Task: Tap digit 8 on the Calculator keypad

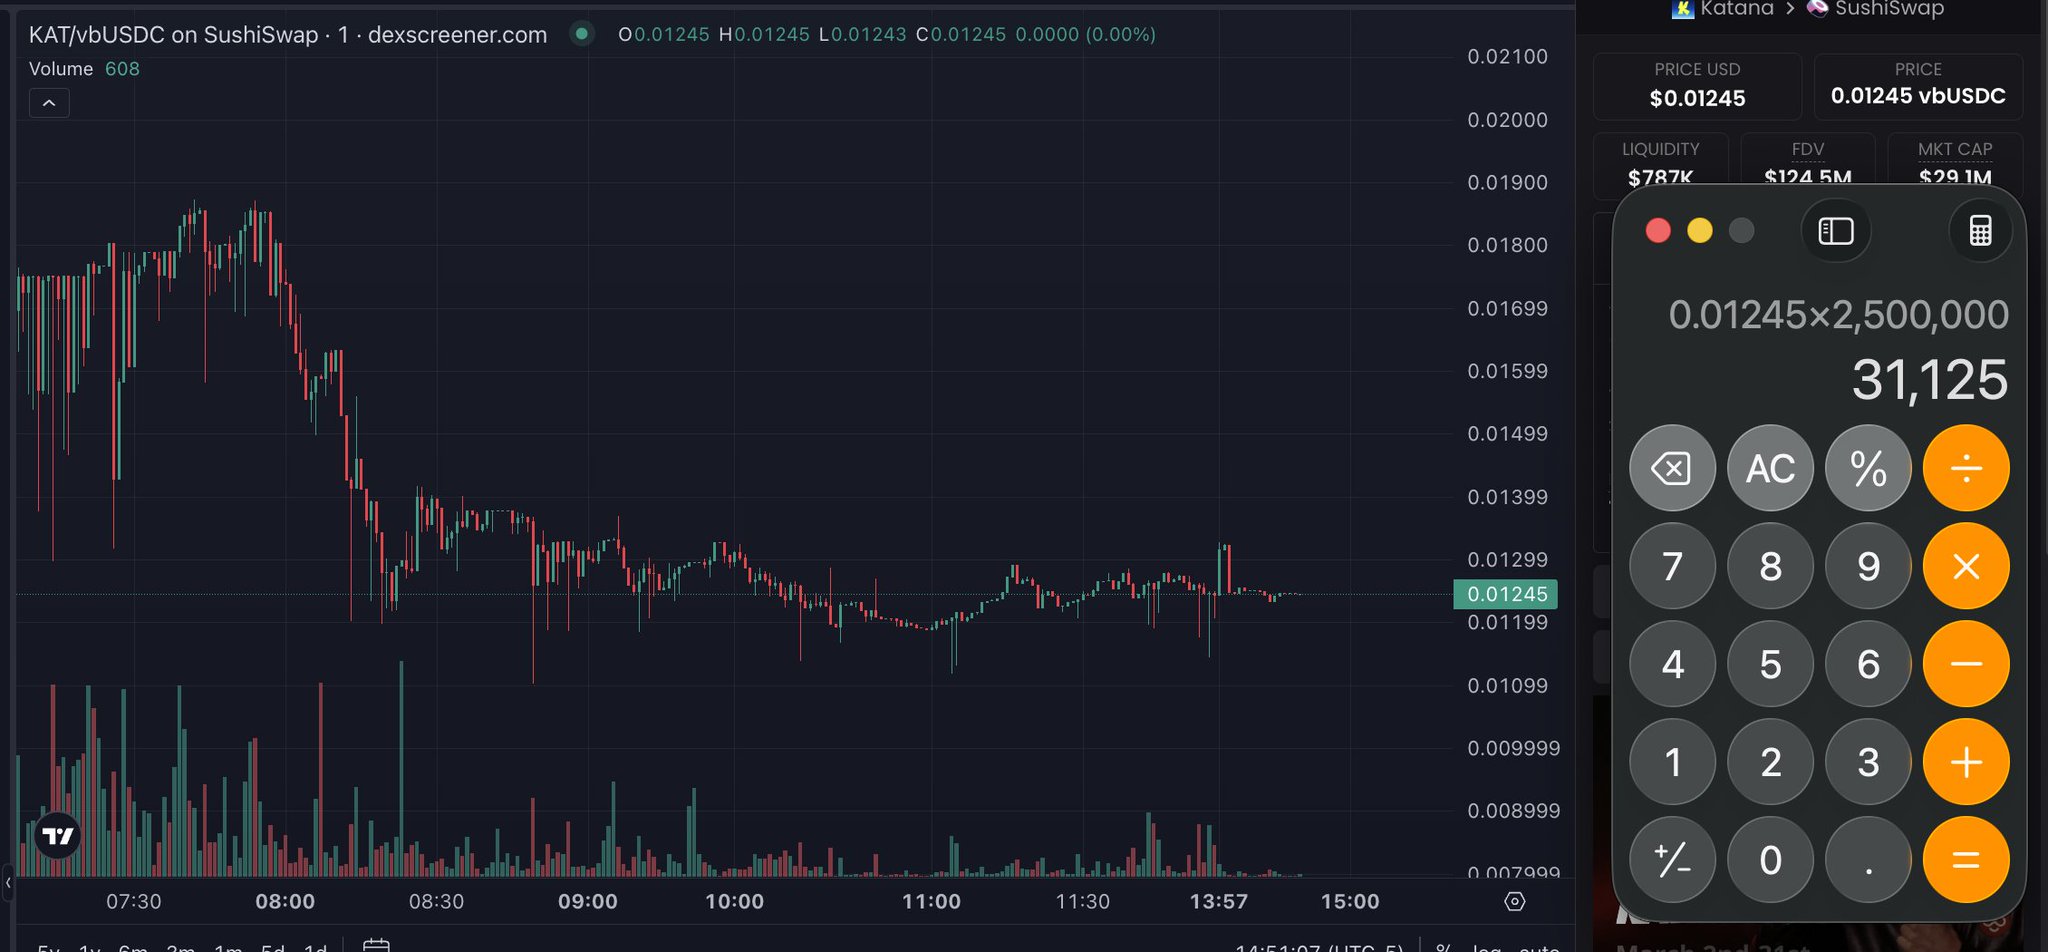Action: [x=1770, y=566]
